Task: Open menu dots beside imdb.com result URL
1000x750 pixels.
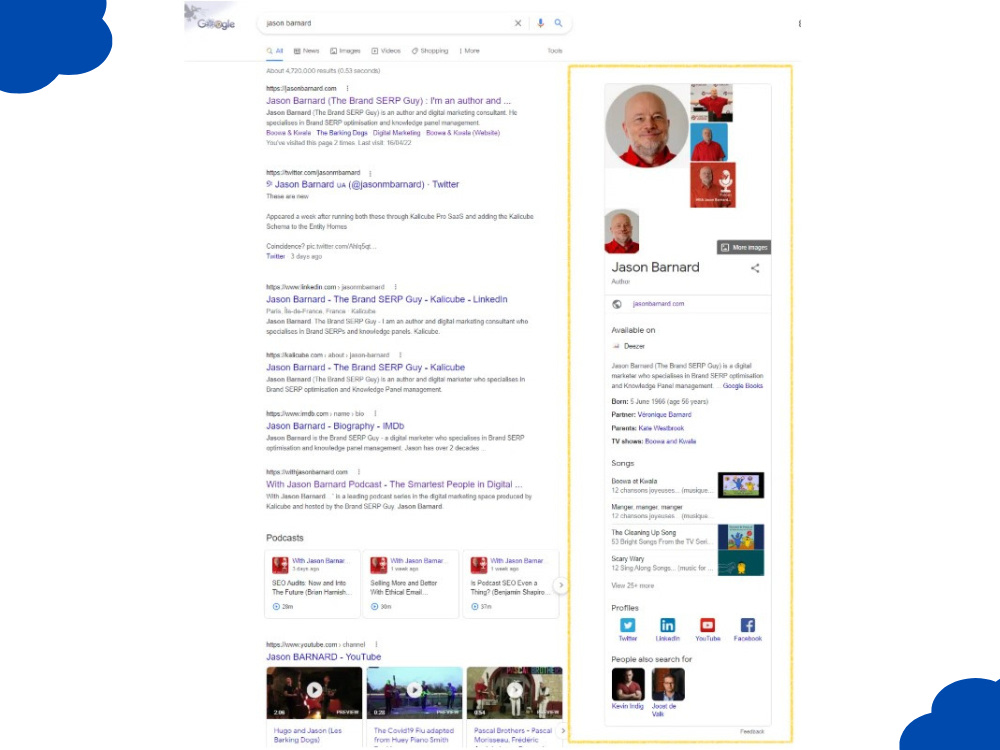Action: pyautogui.click(x=375, y=414)
